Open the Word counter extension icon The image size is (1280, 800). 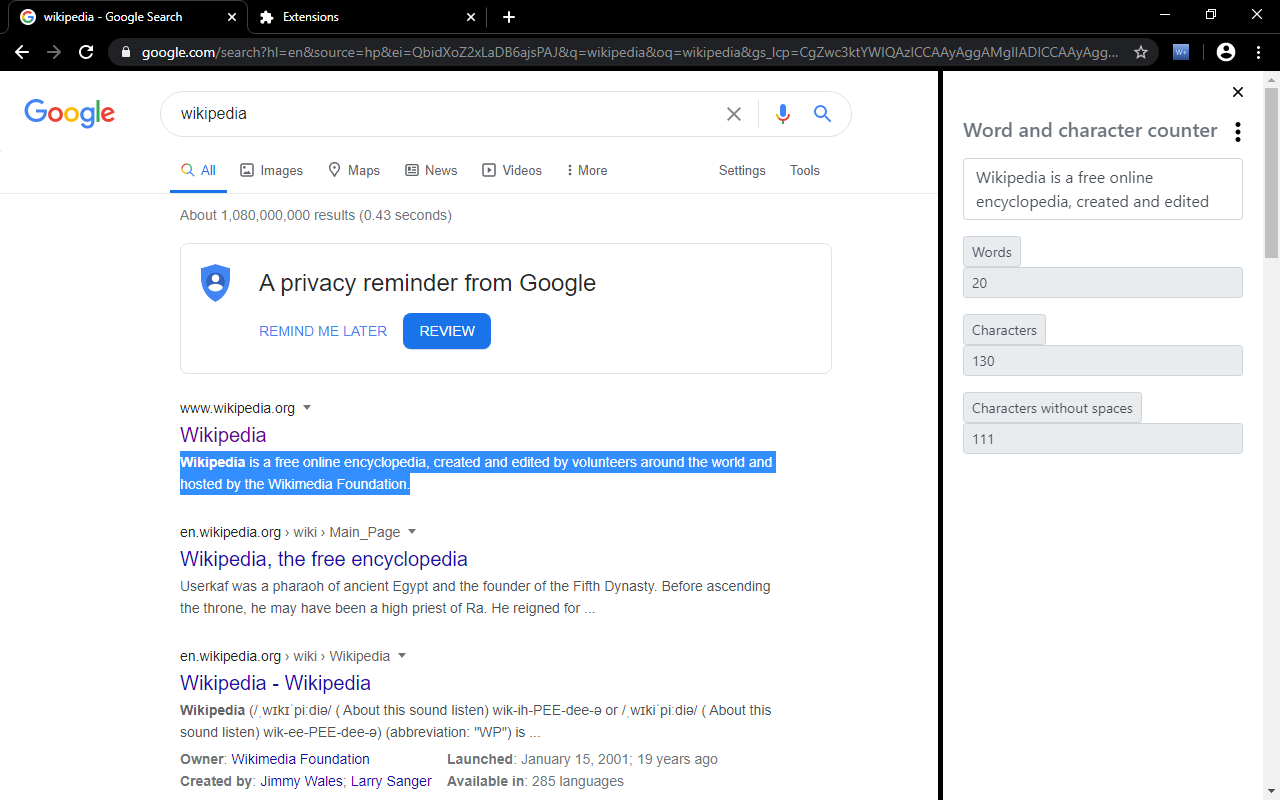(x=1181, y=52)
